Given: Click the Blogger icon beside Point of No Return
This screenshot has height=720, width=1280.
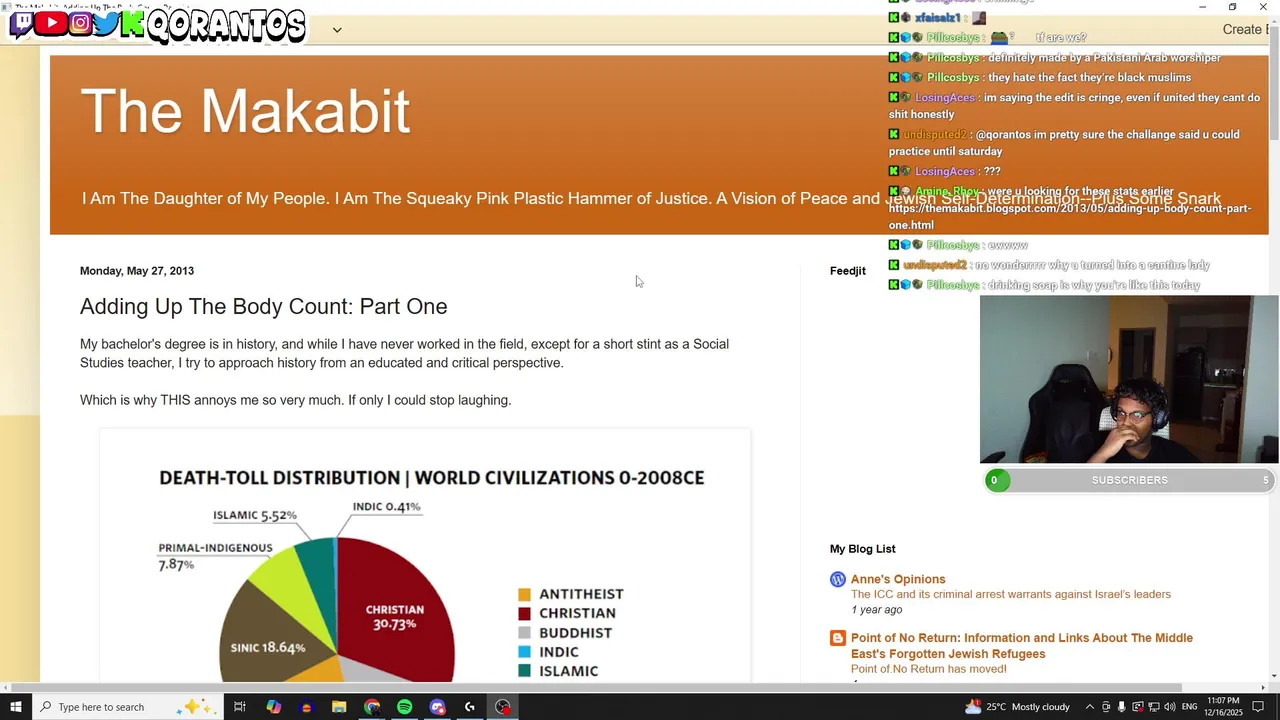Looking at the screenshot, I should pos(838,638).
